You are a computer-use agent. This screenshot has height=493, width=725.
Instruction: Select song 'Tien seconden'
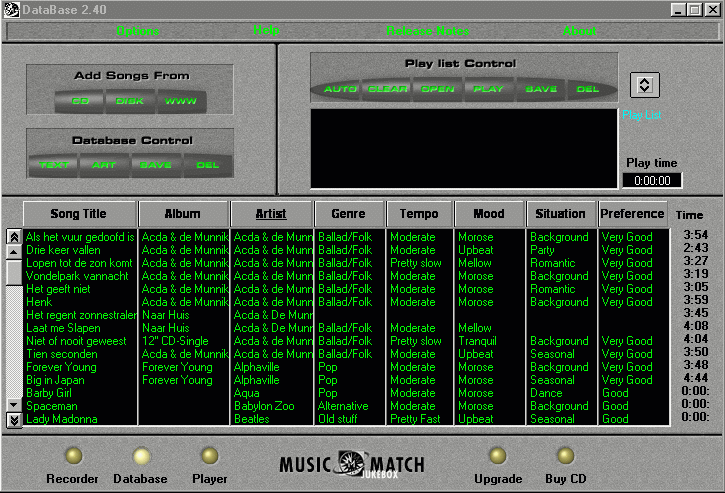(62, 354)
